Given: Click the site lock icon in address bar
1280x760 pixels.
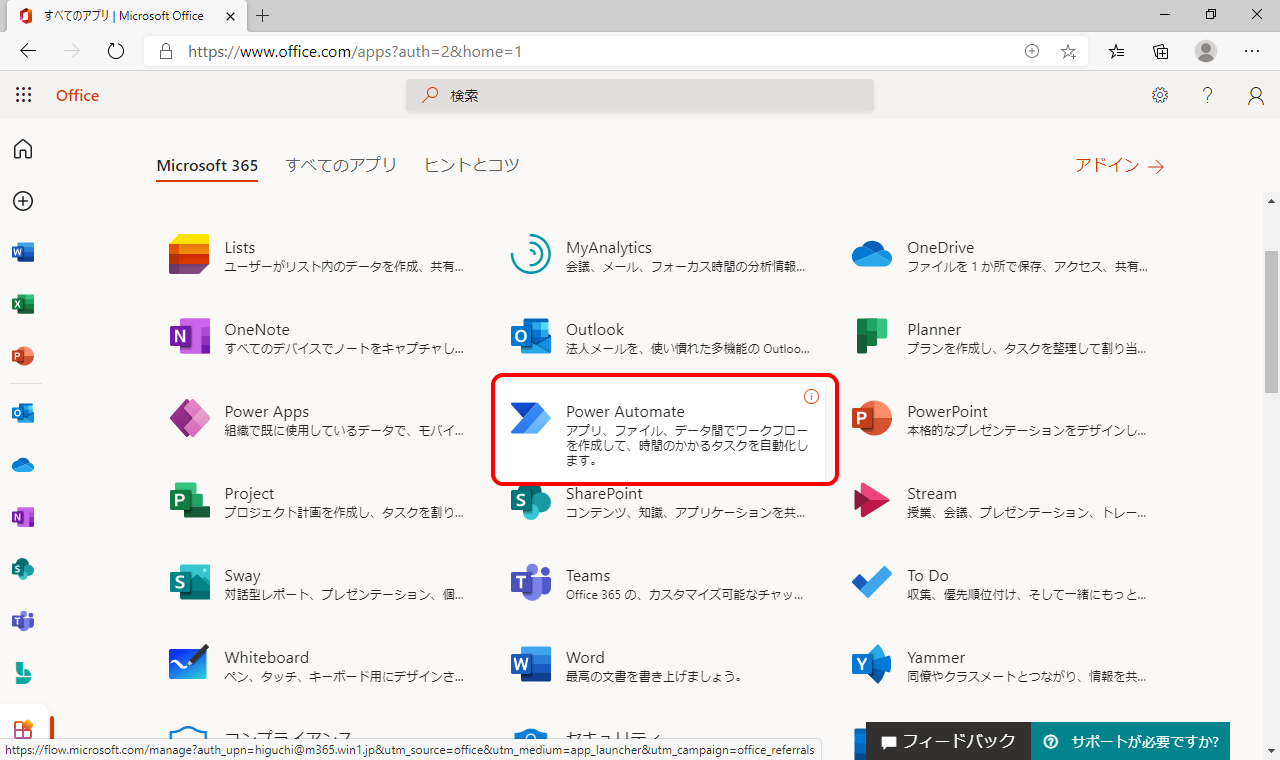Looking at the screenshot, I should click(166, 51).
